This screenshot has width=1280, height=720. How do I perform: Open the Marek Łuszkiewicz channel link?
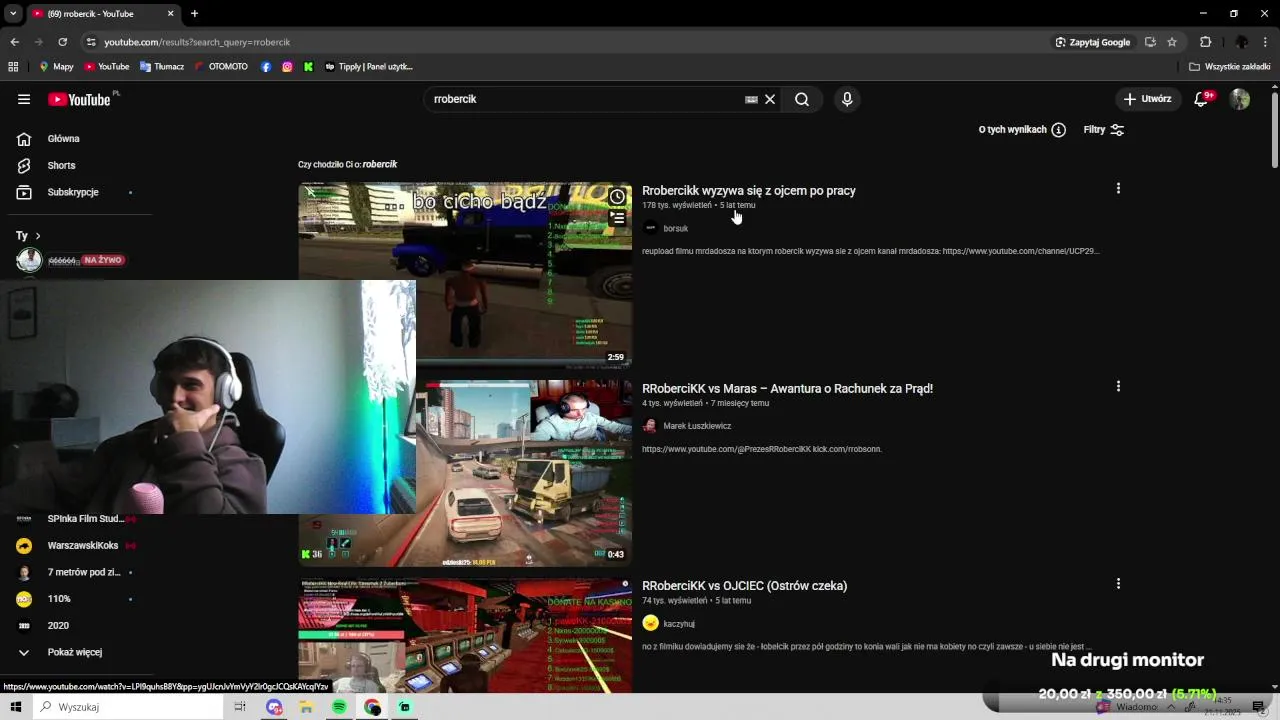pyautogui.click(x=697, y=426)
